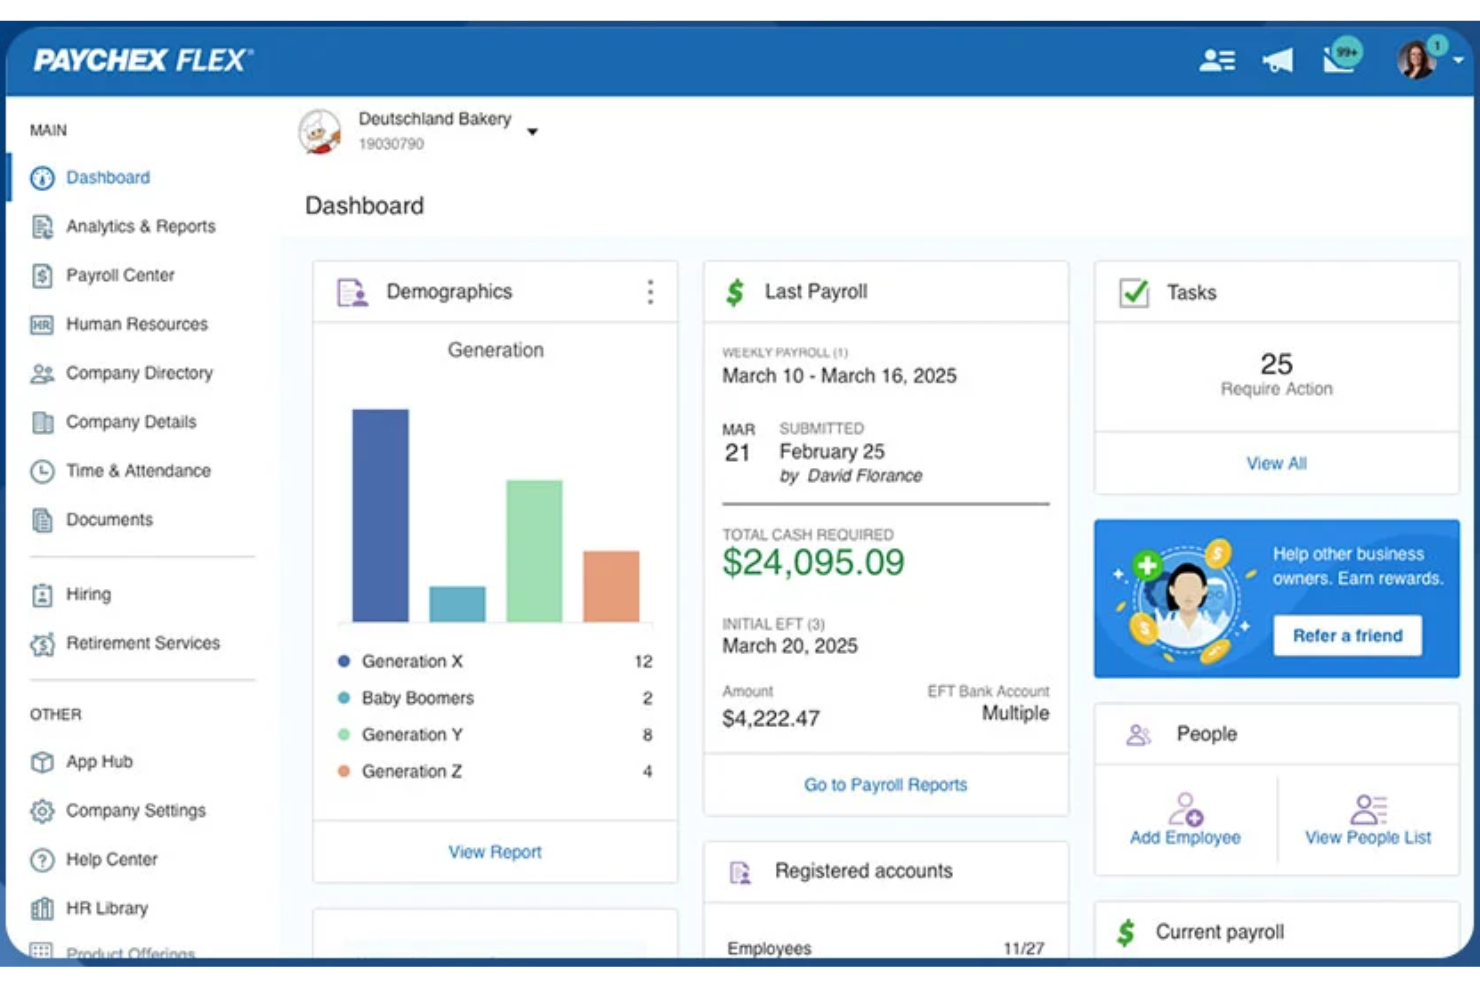The height and width of the screenshot is (987, 1480).
Task: Click the Generation X bar in chart
Action: (x=380, y=515)
